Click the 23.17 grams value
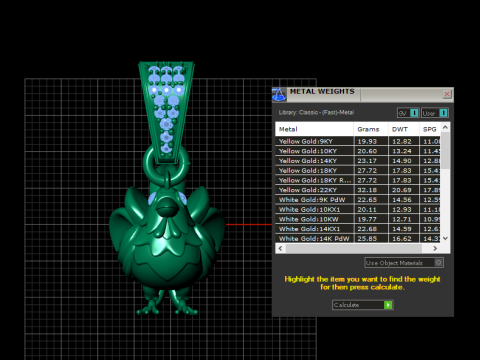The height and width of the screenshot is (360, 480). 367,161
